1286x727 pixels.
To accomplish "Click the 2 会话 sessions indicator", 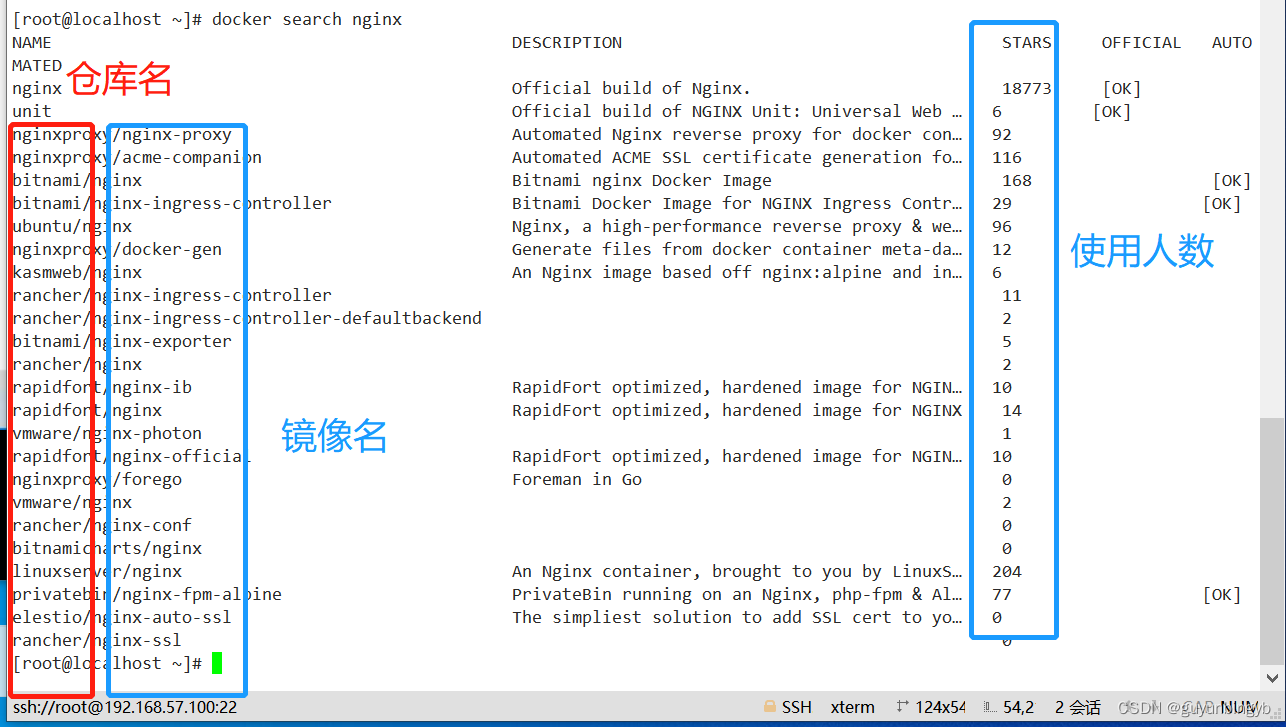I will [1077, 707].
